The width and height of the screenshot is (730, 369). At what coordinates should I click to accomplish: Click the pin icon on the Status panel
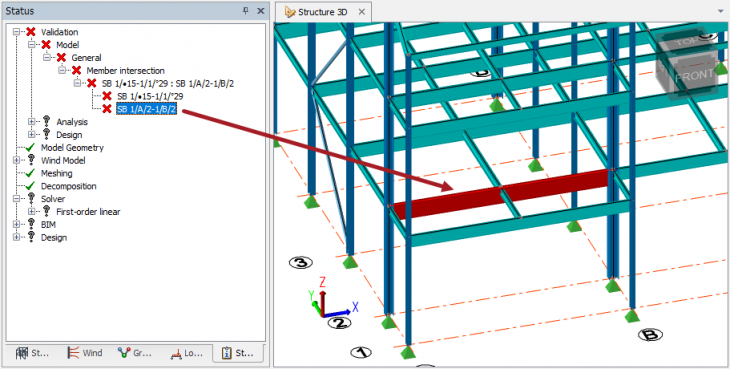coord(246,11)
